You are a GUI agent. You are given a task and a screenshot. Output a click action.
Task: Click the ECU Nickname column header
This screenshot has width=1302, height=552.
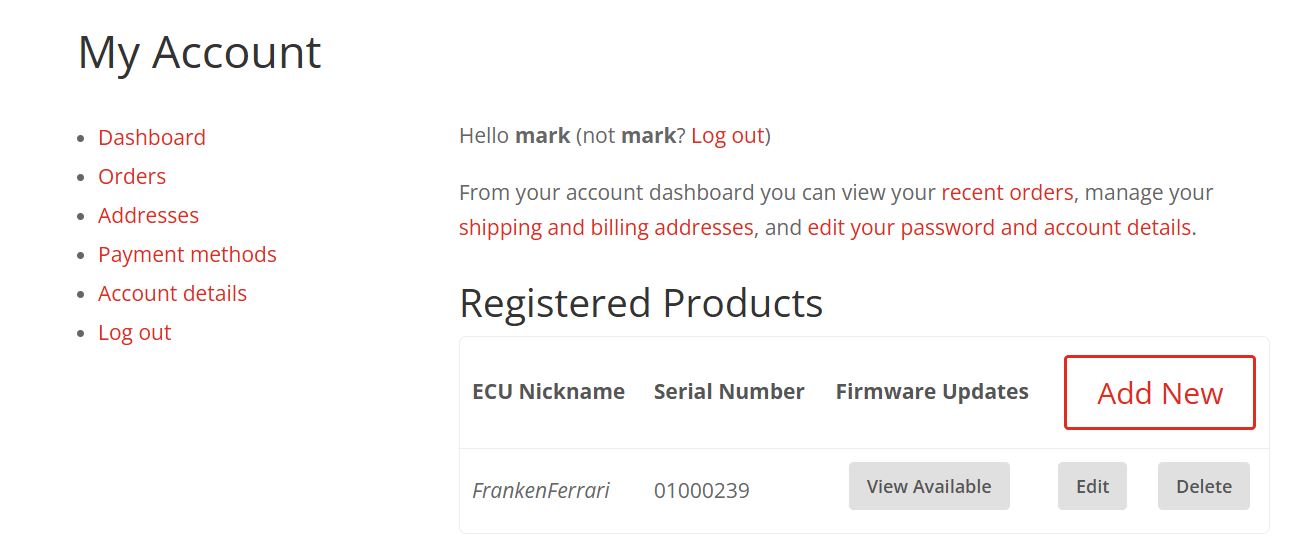click(548, 391)
